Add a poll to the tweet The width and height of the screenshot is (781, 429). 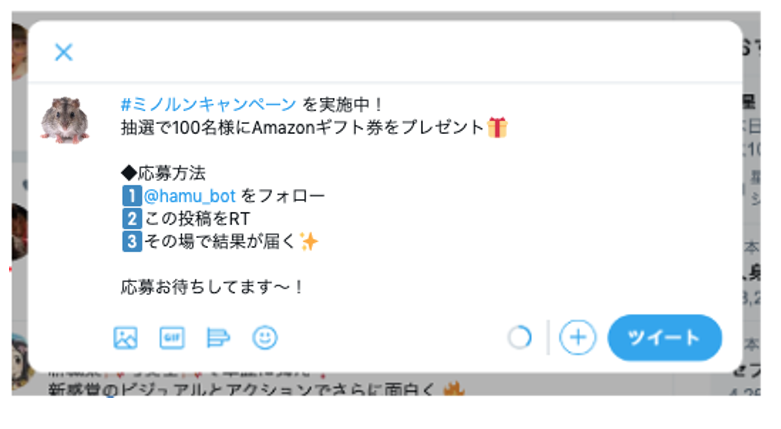tap(218, 338)
